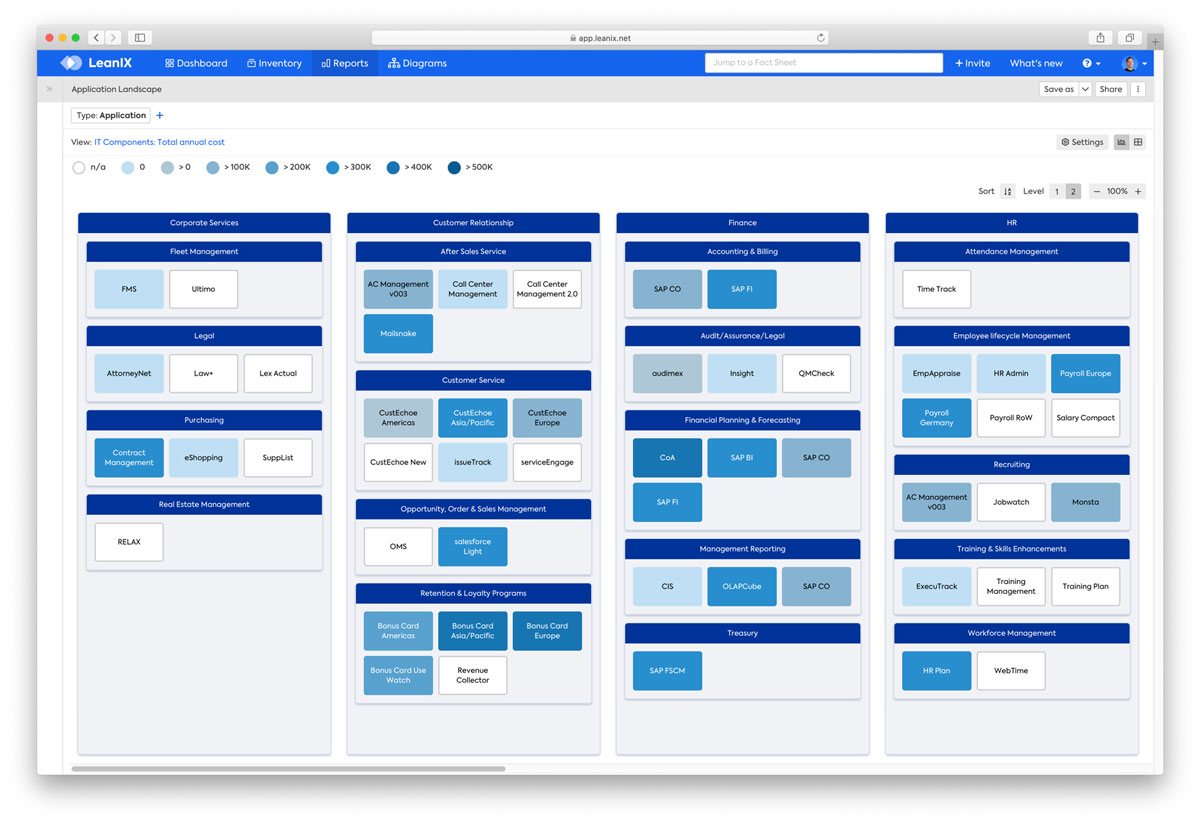This screenshot has width=1200, height=823.
Task: Select the 'n/a' cost filter circle
Action: [x=78, y=167]
